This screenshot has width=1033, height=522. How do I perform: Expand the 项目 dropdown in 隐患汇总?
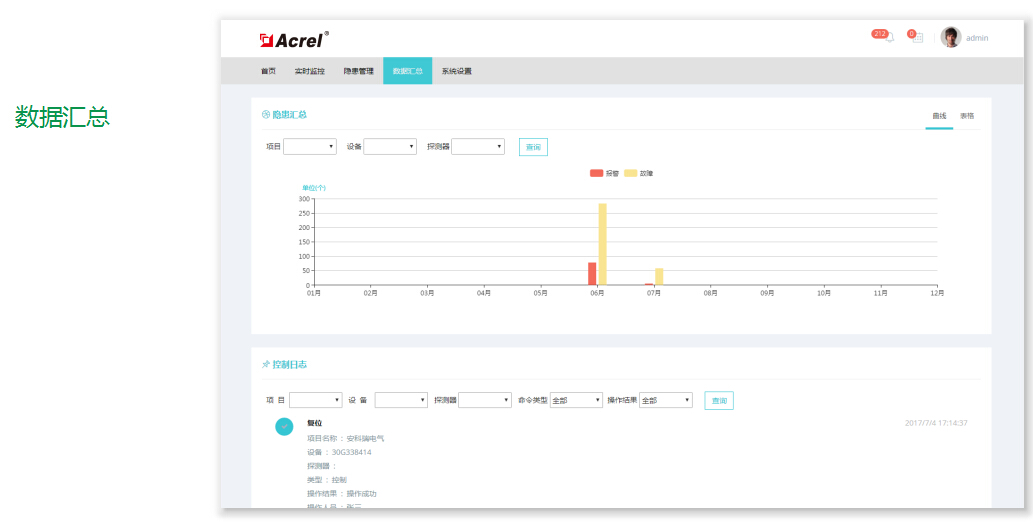[310, 147]
